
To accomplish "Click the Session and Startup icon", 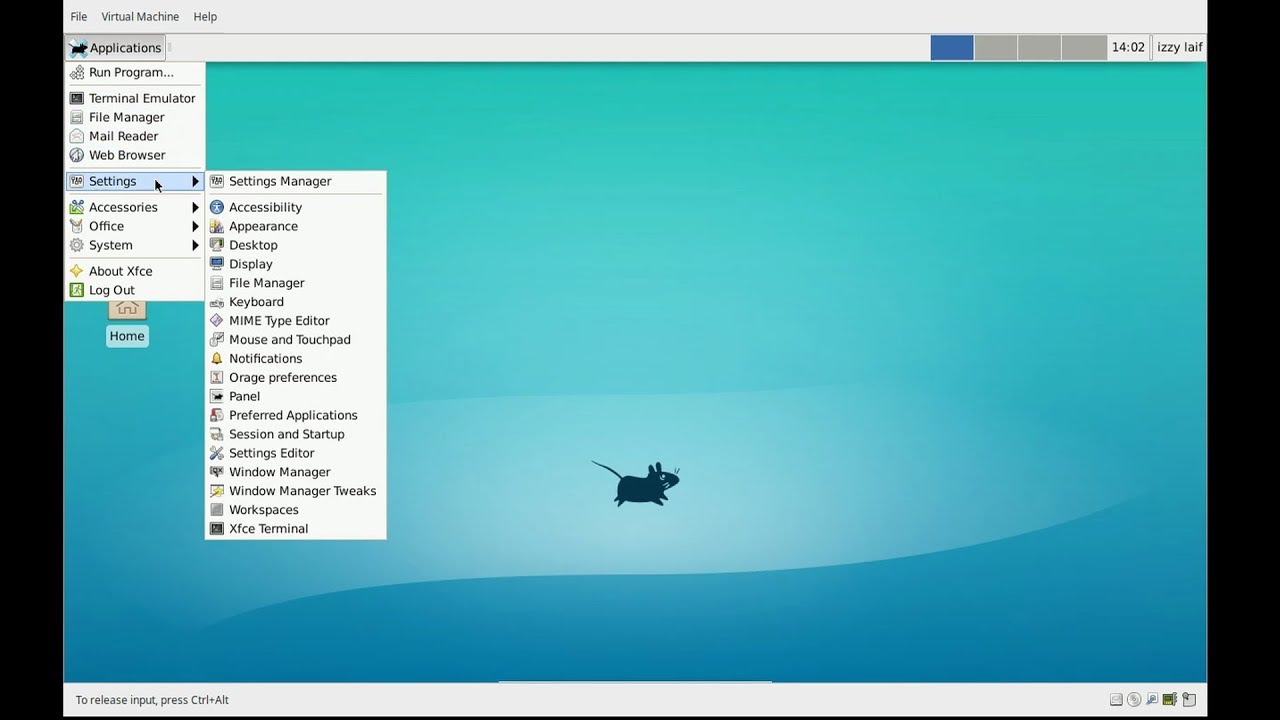I will pos(217,435).
